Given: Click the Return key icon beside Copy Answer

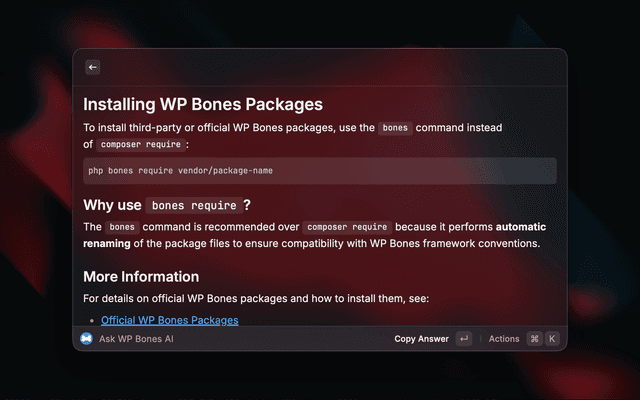Looking at the screenshot, I should 464,339.
